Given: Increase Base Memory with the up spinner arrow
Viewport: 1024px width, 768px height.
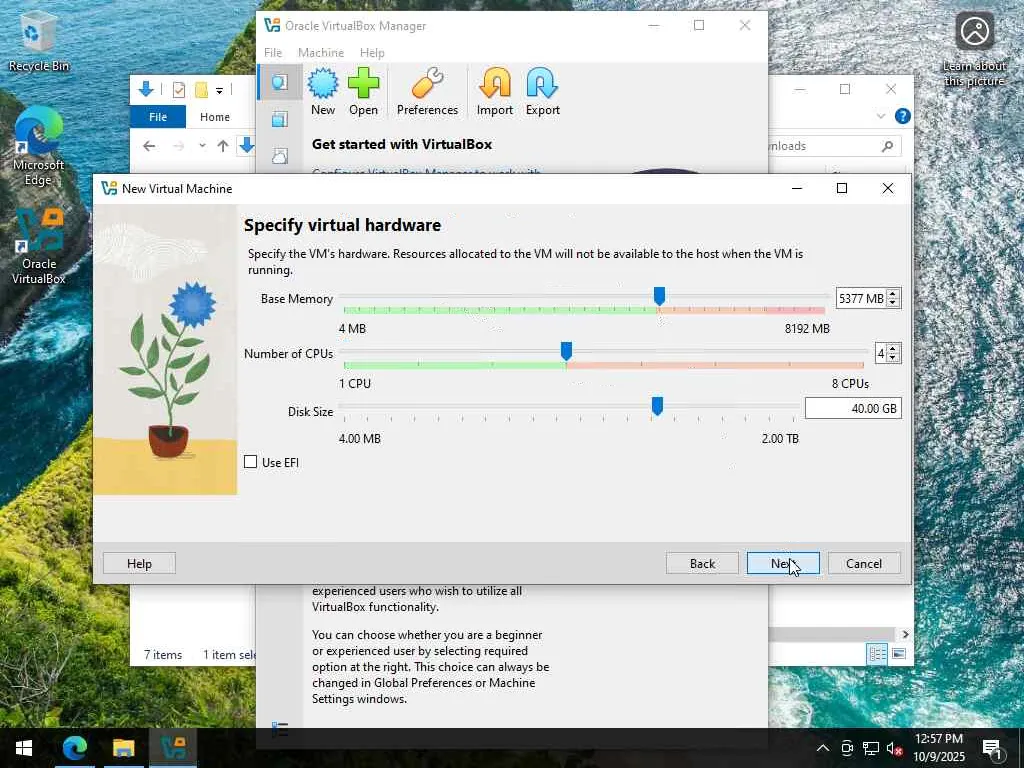Looking at the screenshot, I should 893,293.
